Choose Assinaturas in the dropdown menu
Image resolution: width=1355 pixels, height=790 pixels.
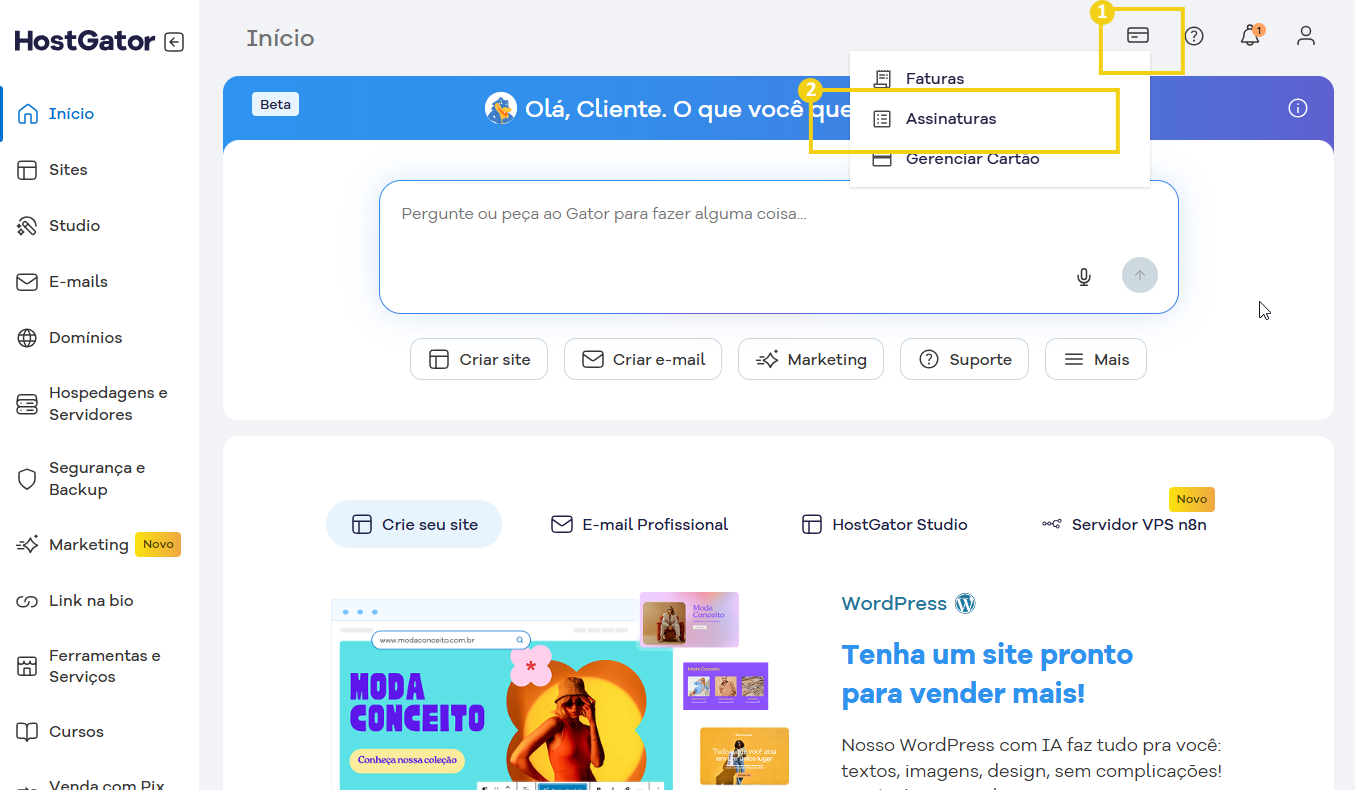(x=950, y=119)
